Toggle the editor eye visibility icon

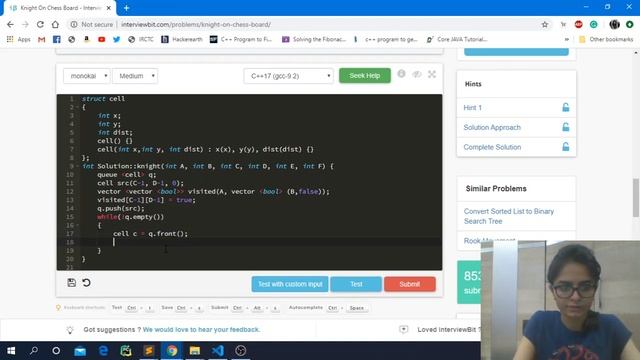416,74
